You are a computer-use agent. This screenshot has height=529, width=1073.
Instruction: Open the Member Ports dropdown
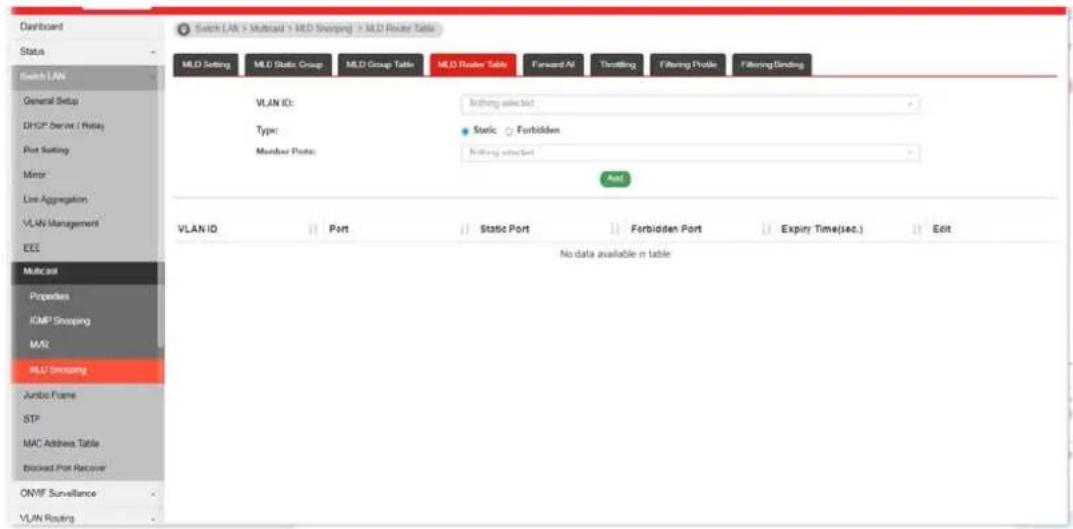click(x=690, y=153)
